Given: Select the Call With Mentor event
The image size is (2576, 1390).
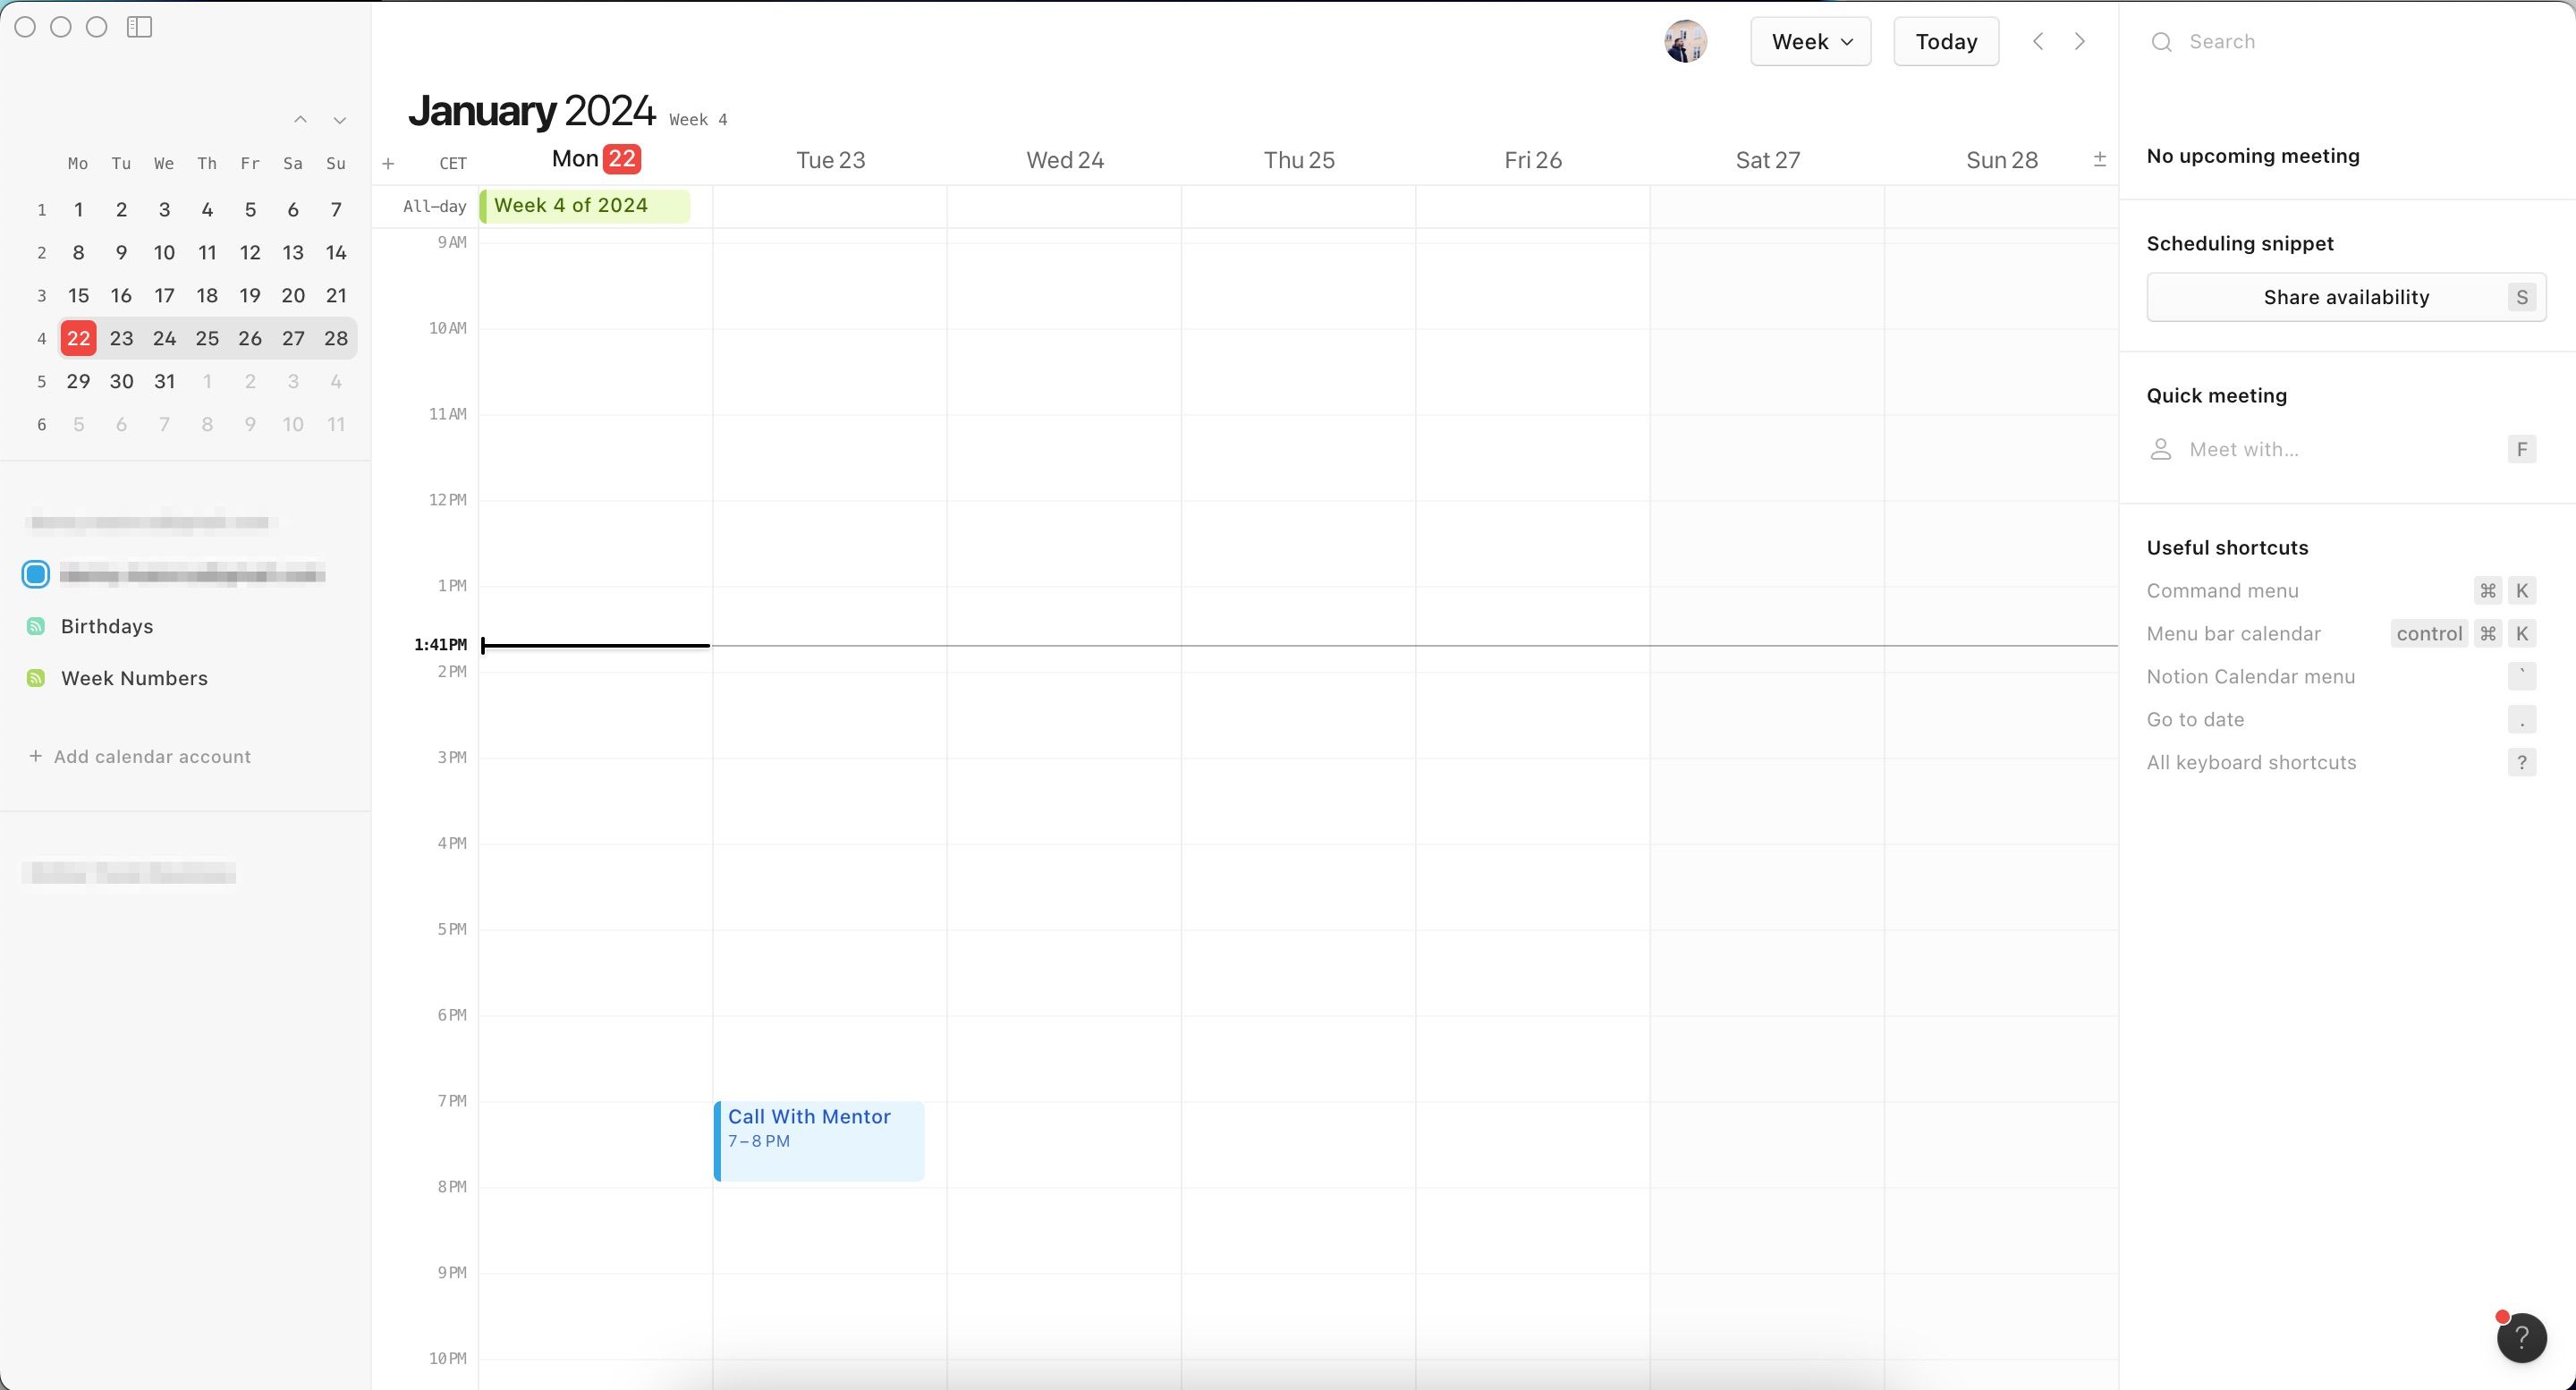Looking at the screenshot, I should (818, 1140).
